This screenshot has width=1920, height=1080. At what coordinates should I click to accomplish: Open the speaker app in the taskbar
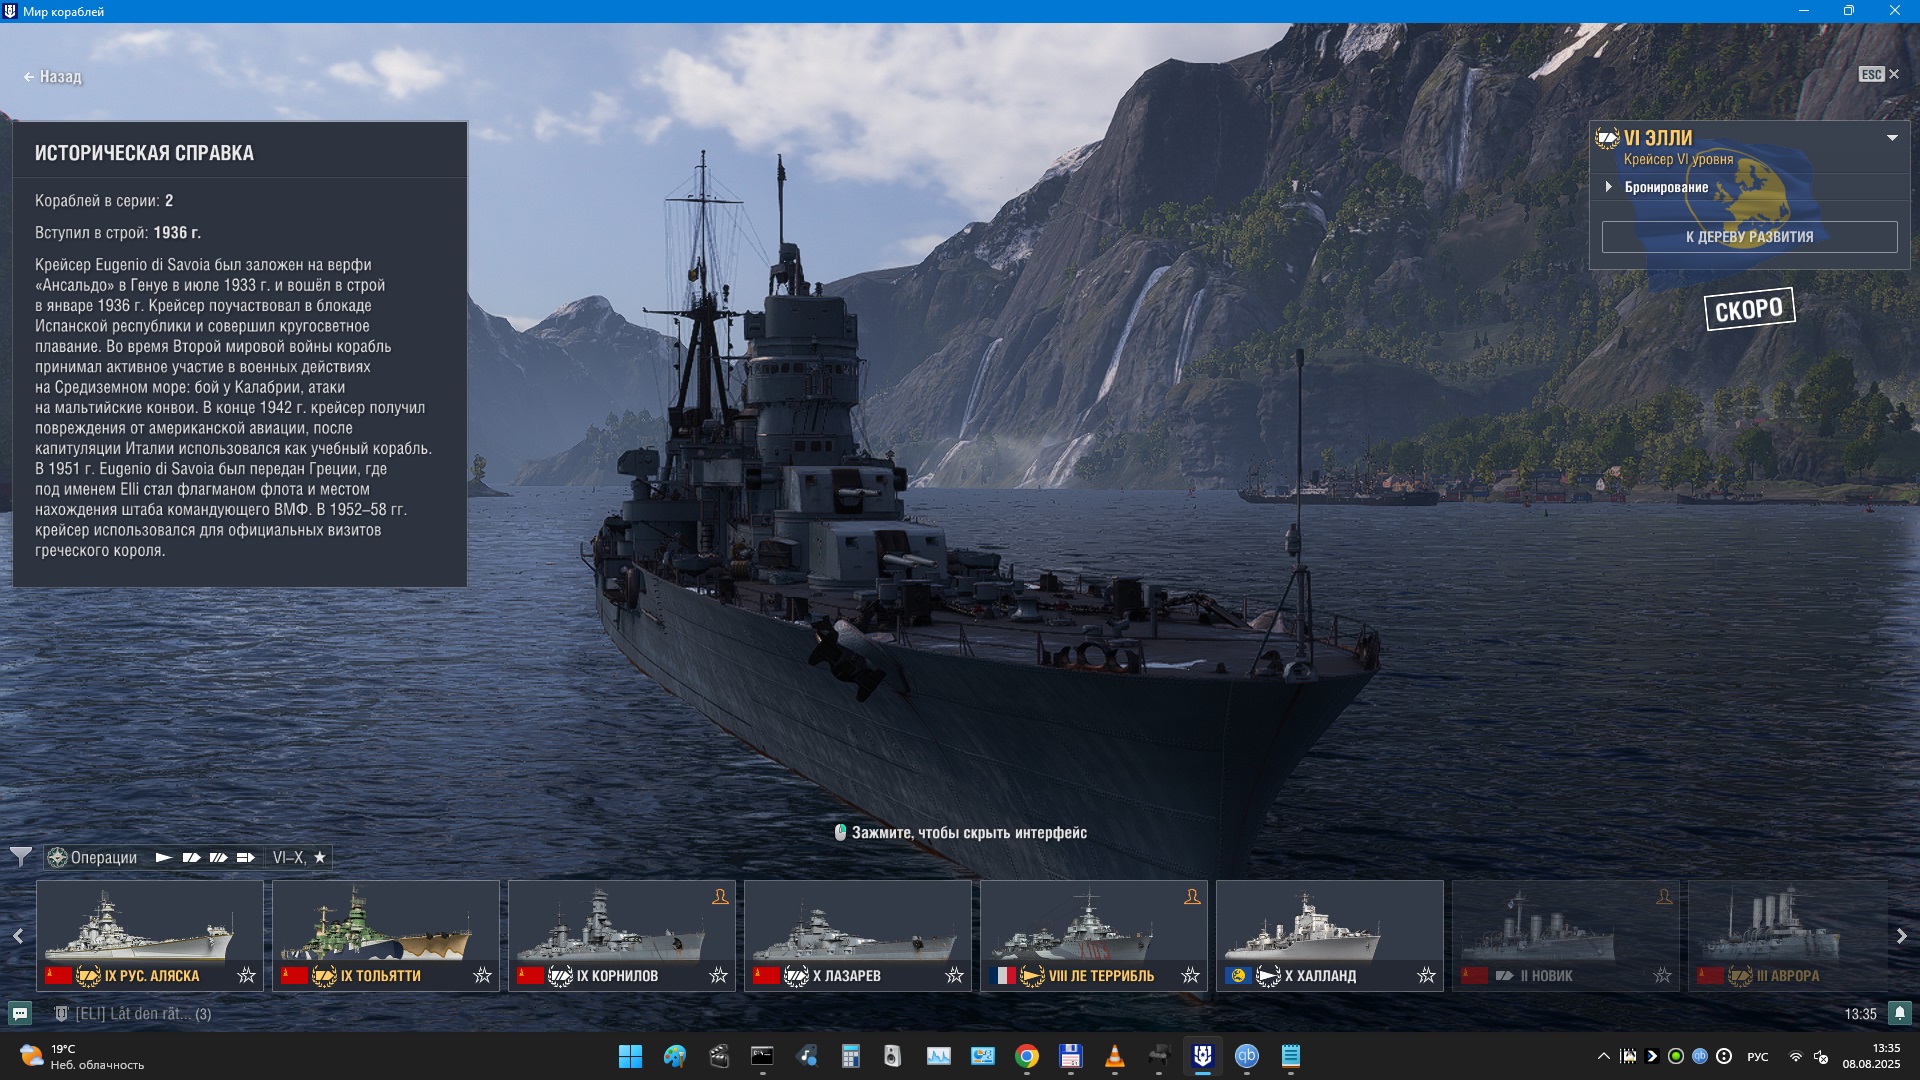[x=893, y=1056]
